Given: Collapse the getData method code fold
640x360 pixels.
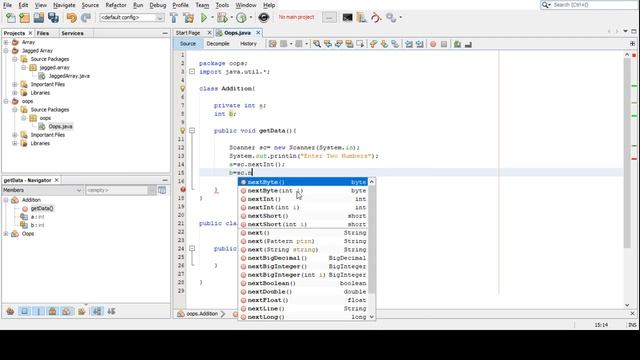Looking at the screenshot, I should [192, 131].
